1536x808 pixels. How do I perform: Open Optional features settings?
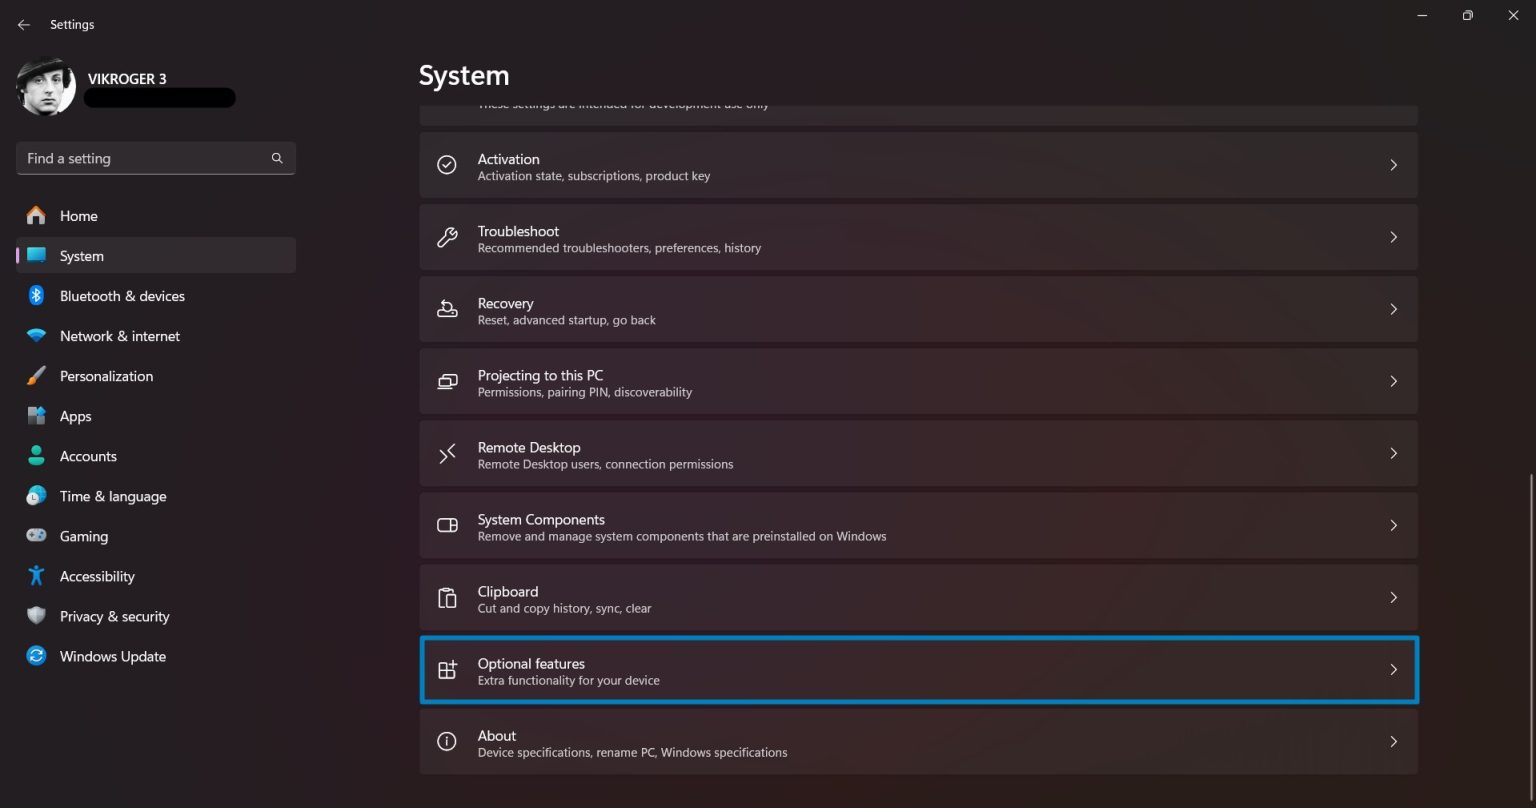click(x=918, y=670)
